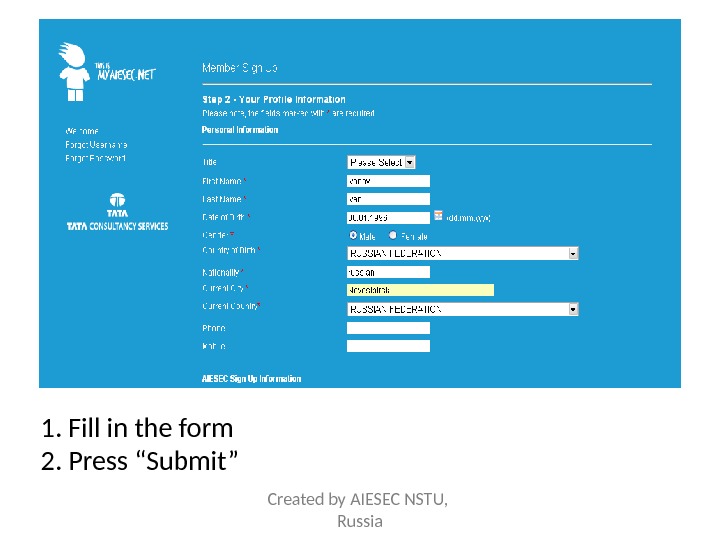The width and height of the screenshot is (720, 540).
Task: Click the Member Sign Up heading
Action: tap(240, 69)
